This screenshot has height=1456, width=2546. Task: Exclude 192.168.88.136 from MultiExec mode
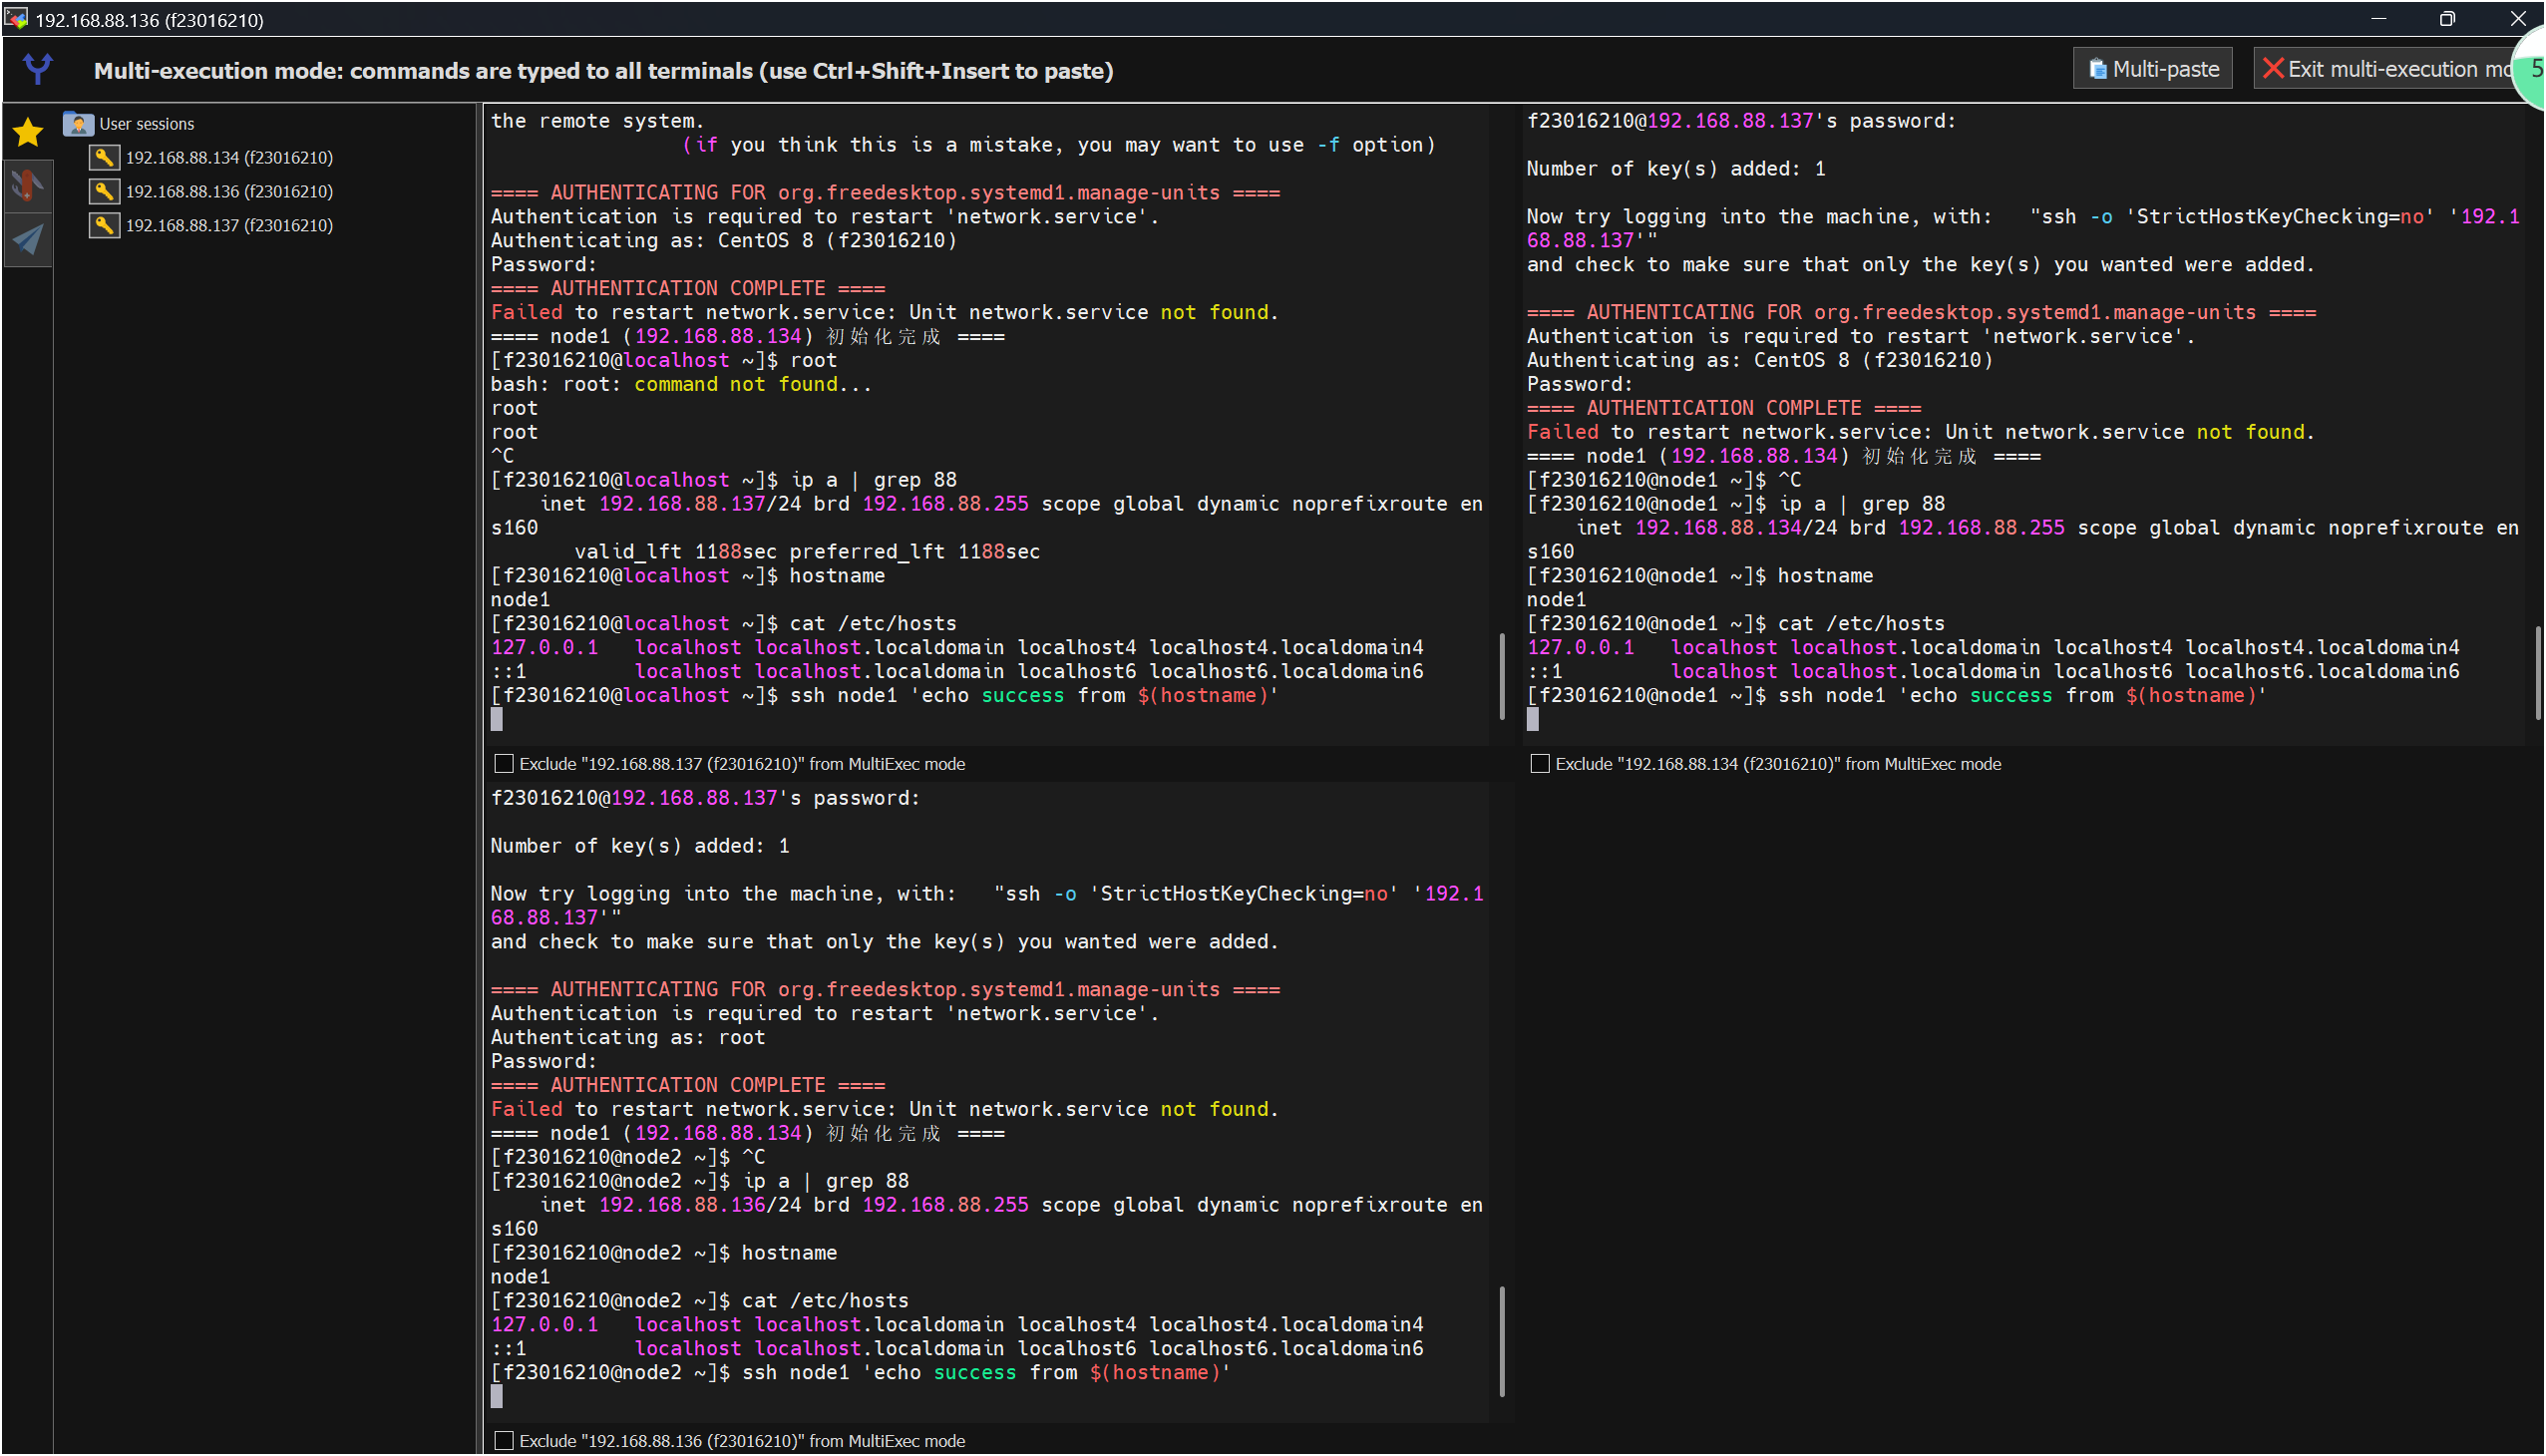[x=504, y=1441]
